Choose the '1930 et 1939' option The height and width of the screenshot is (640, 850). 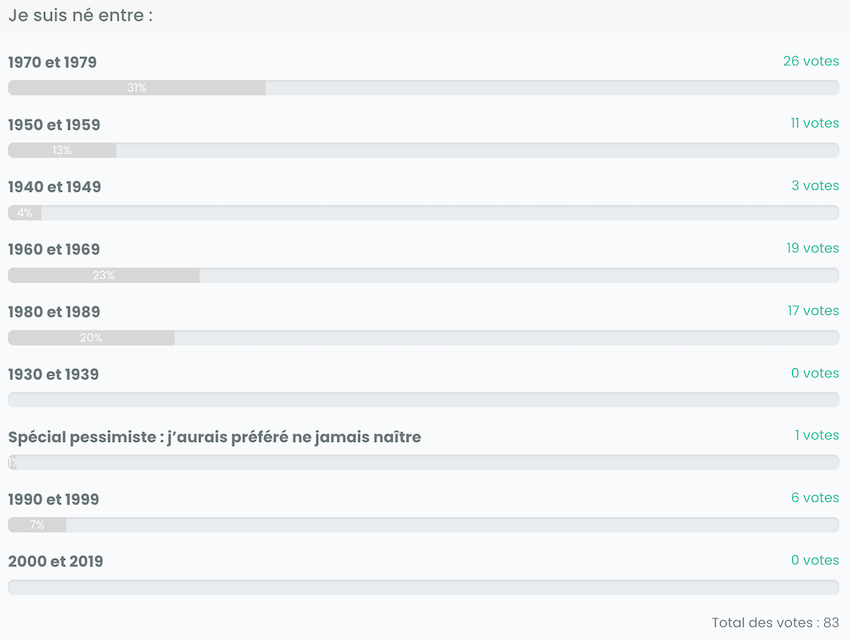click(53, 374)
